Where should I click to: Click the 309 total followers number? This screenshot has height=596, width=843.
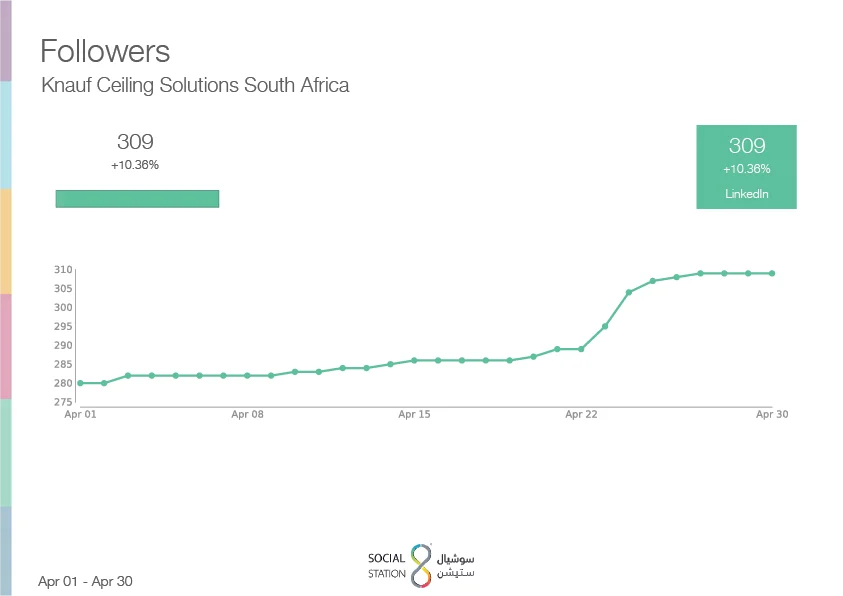[x=135, y=142]
